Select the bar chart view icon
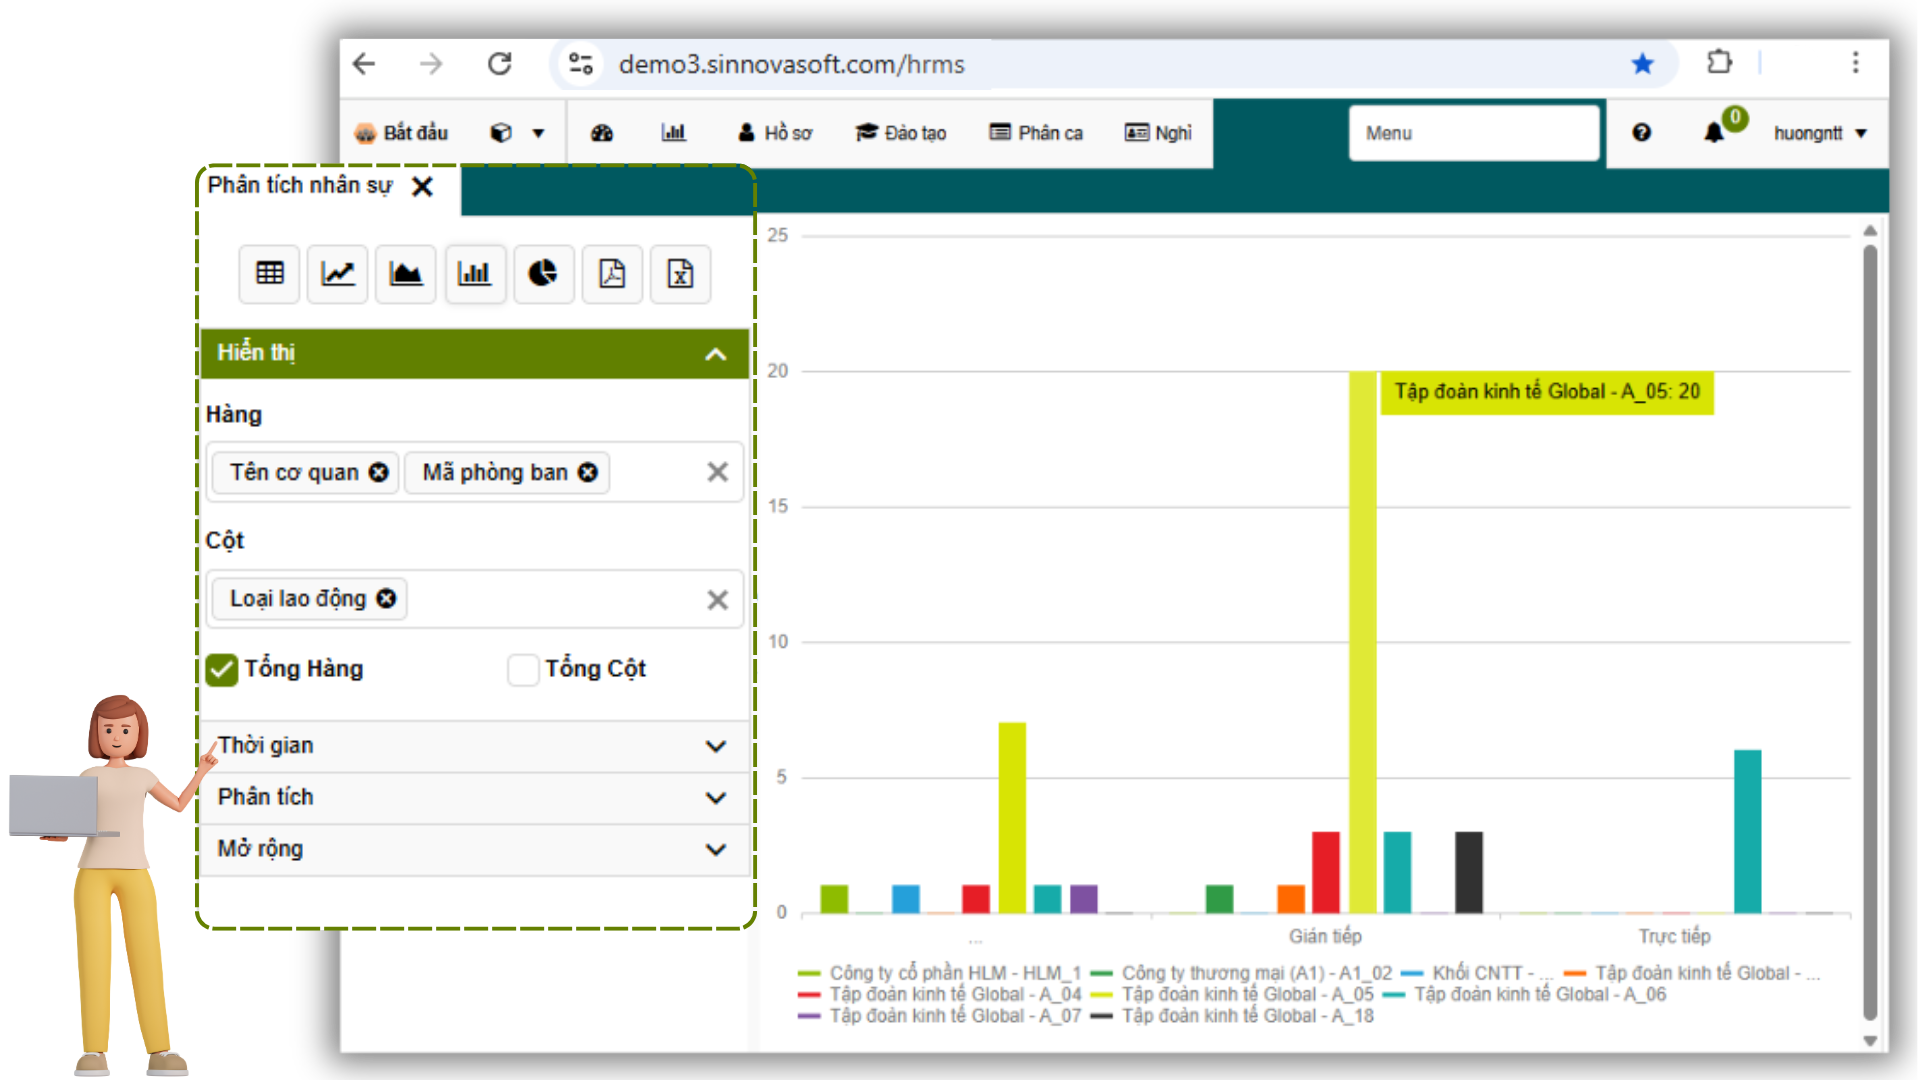This screenshot has height=1080, width=1920. click(x=474, y=273)
